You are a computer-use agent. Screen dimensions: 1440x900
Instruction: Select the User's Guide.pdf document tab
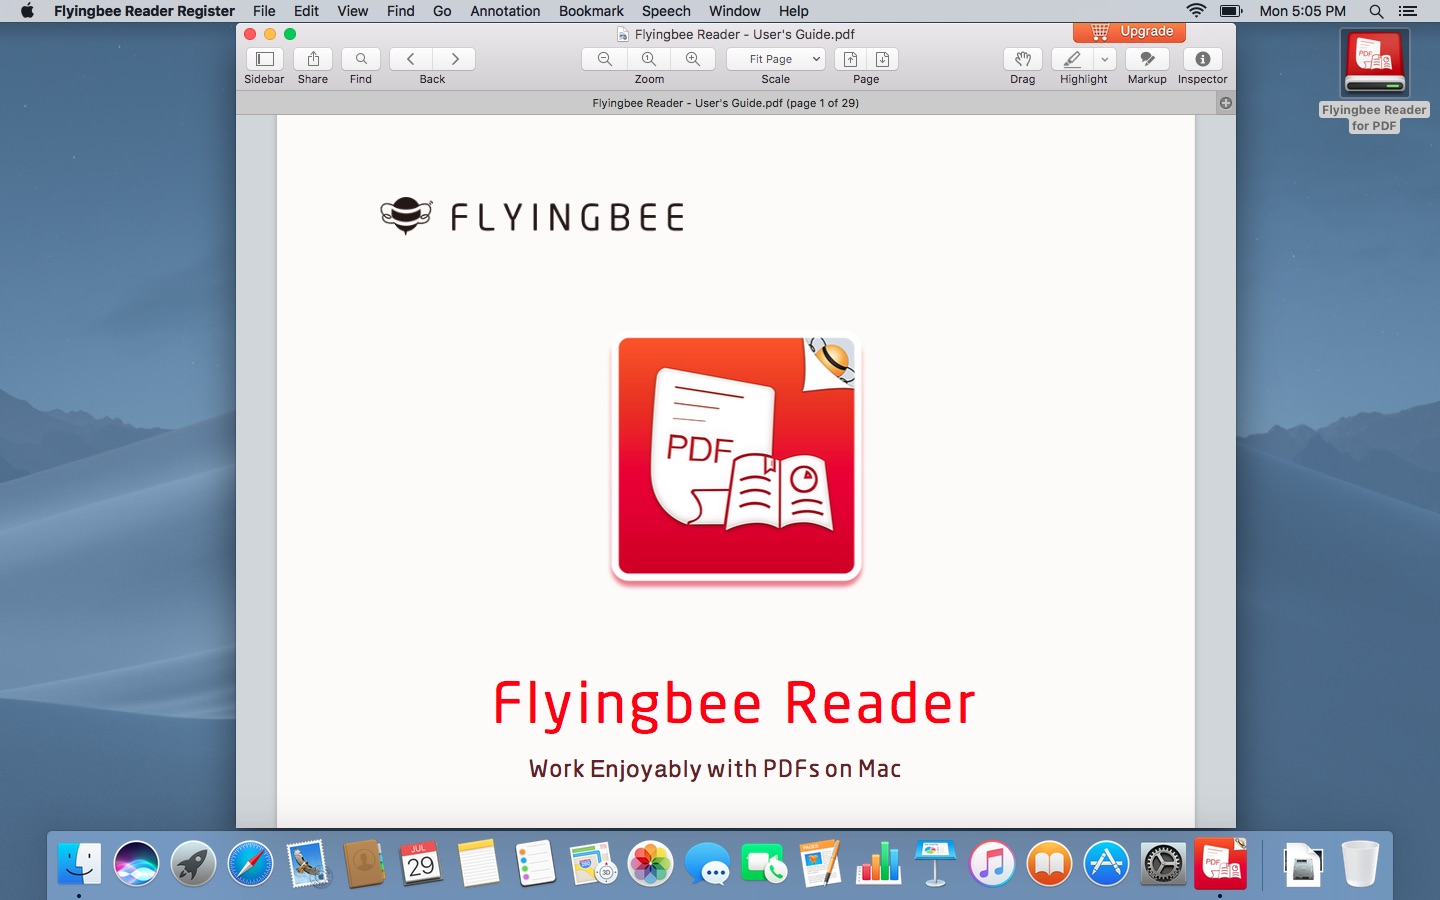point(725,103)
